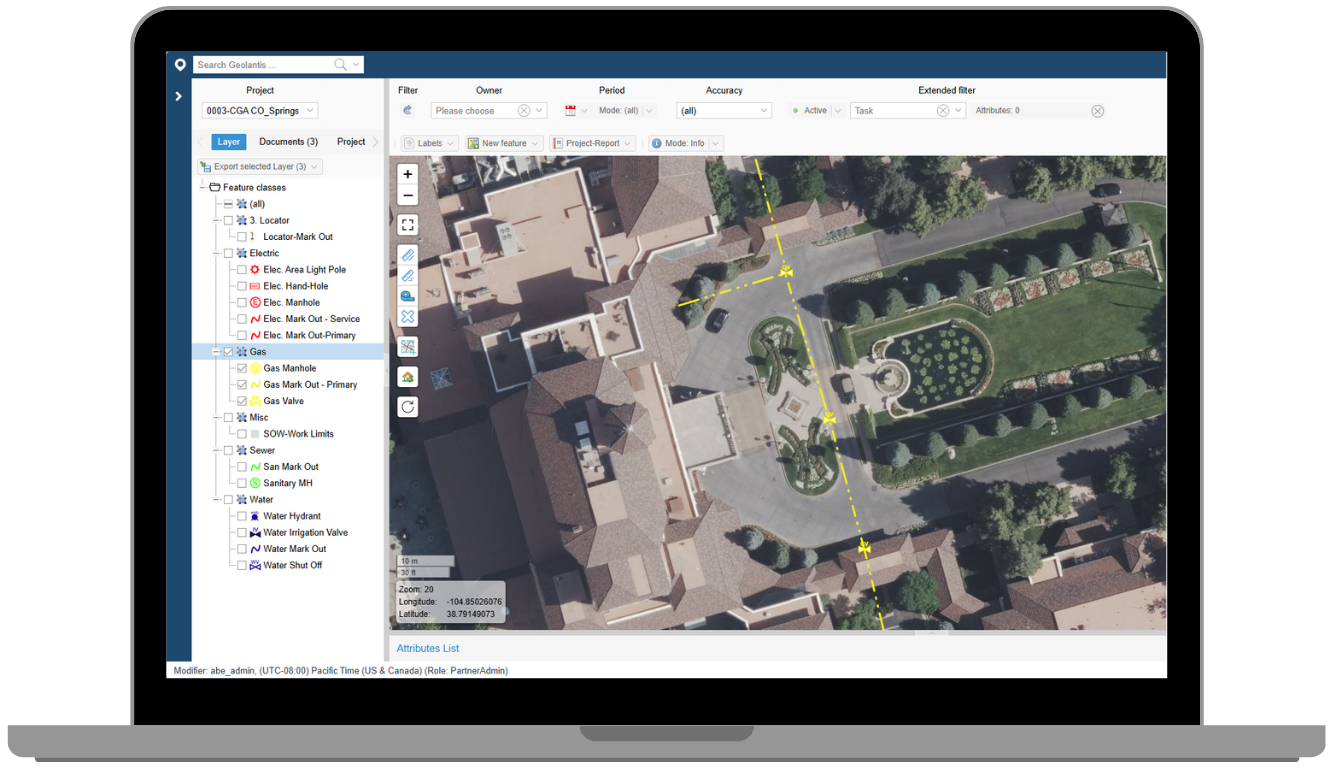This screenshot has height=768, width=1333.
Task: Open the Attributes List link
Action: (428, 648)
